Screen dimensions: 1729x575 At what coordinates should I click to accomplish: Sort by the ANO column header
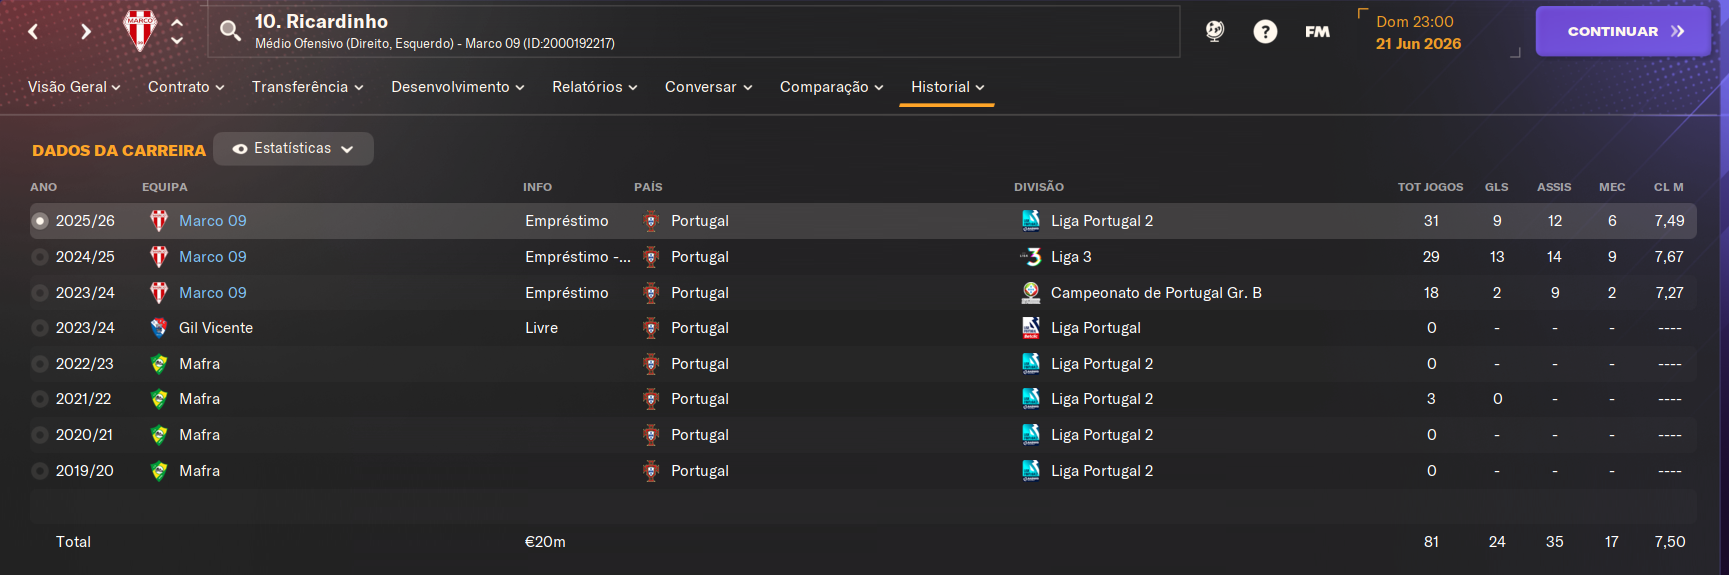43,187
